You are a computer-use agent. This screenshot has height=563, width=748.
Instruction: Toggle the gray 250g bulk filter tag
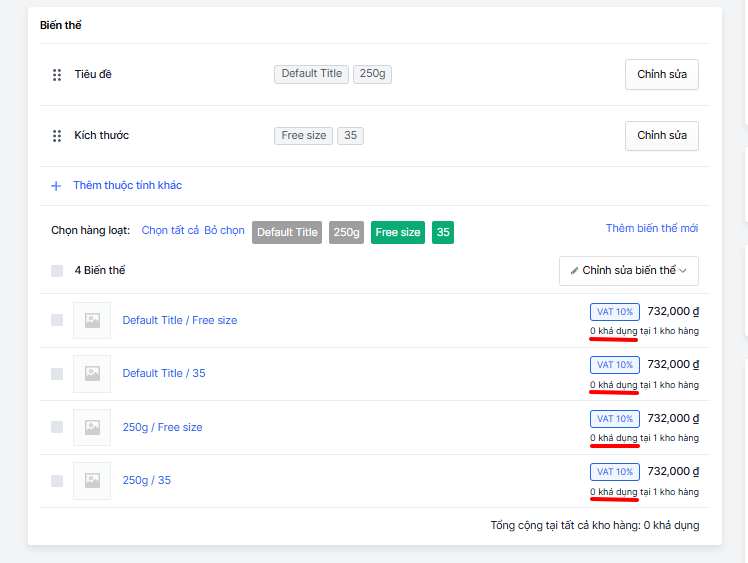pos(346,232)
